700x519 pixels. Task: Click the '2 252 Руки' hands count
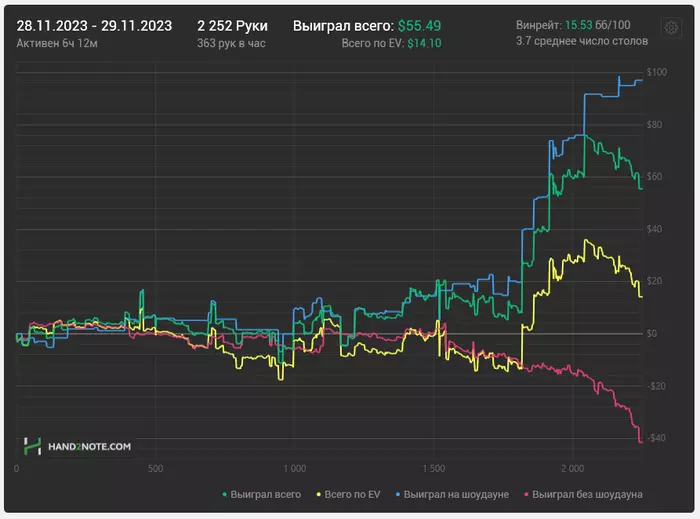(x=232, y=26)
